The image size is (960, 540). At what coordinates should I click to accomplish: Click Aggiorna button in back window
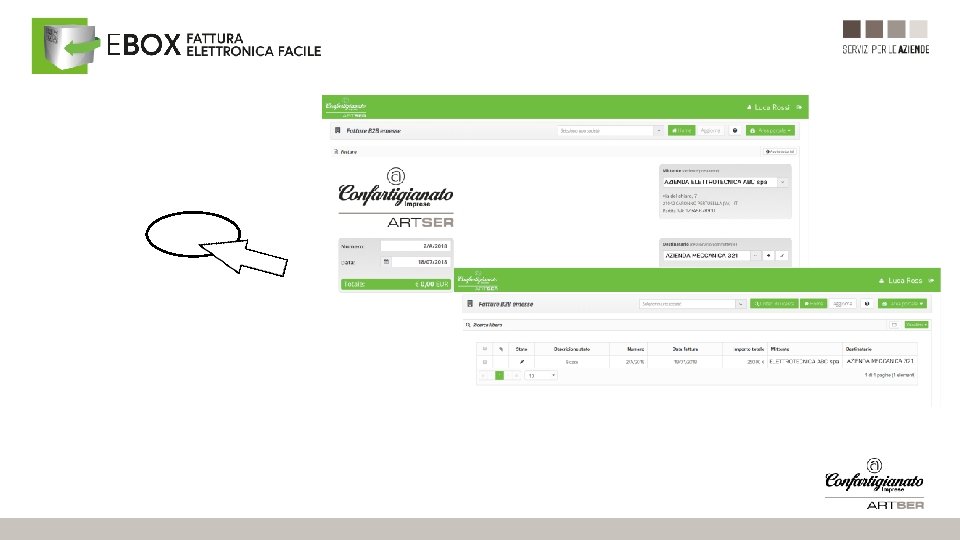point(710,130)
